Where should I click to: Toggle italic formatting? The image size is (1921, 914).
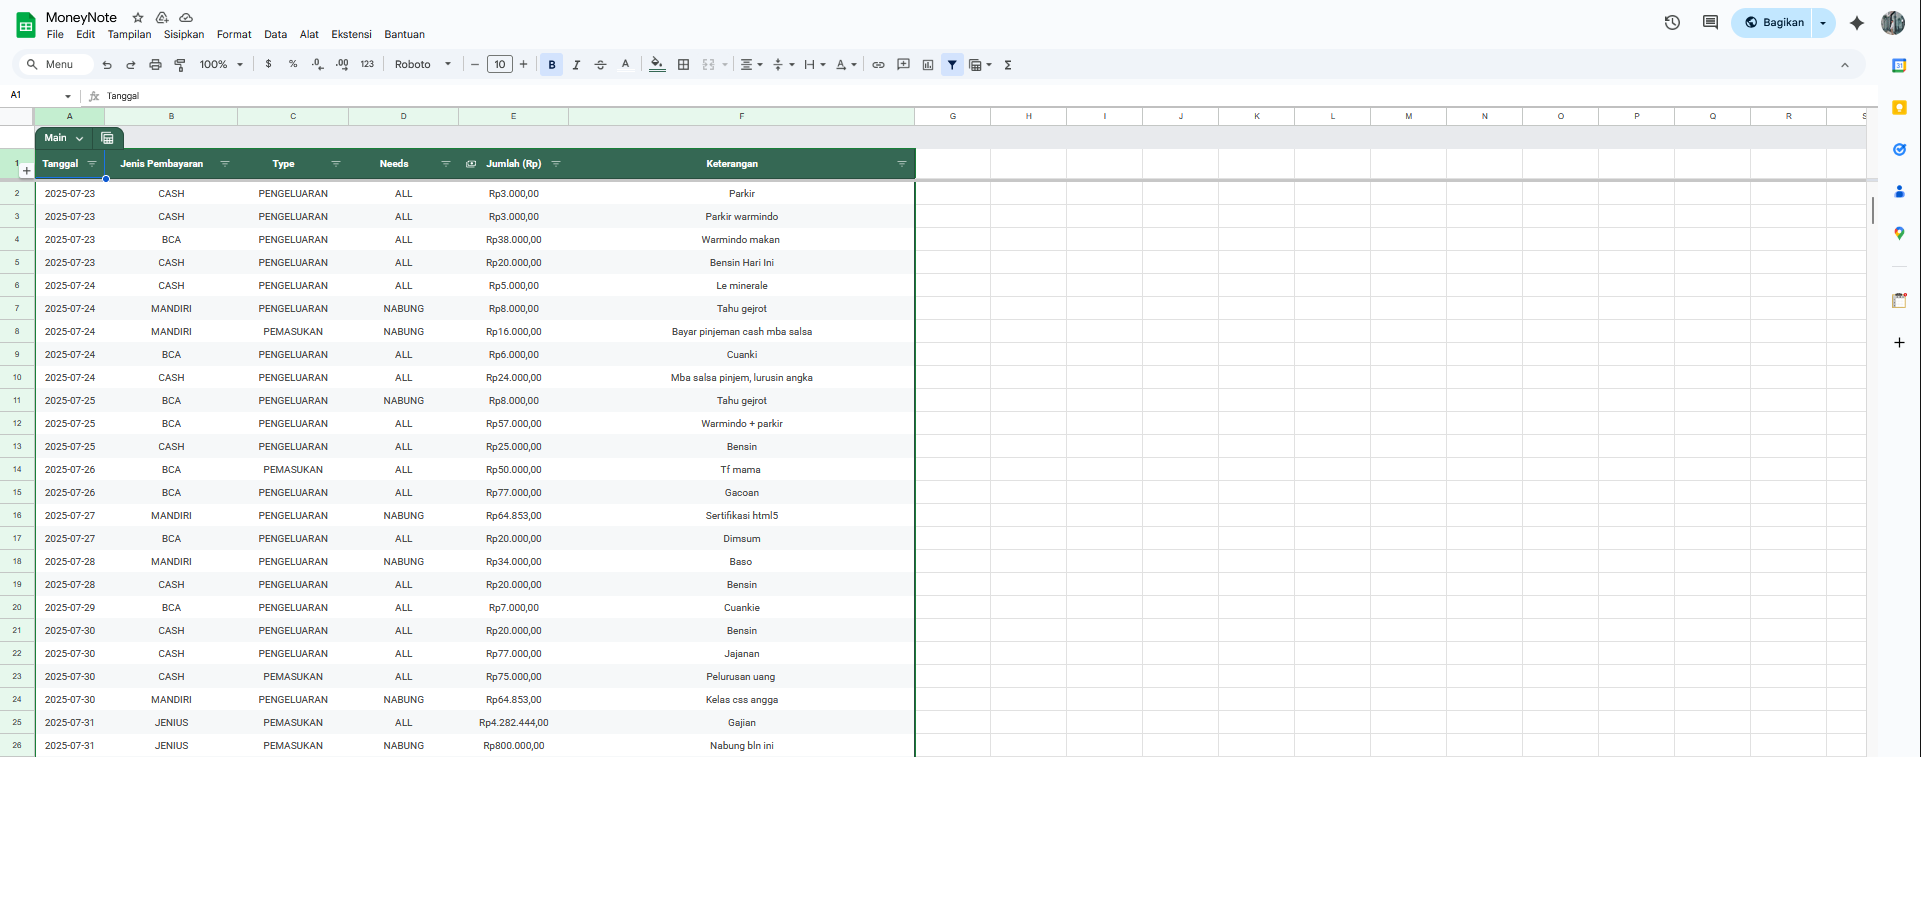pyautogui.click(x=576, y=65)
